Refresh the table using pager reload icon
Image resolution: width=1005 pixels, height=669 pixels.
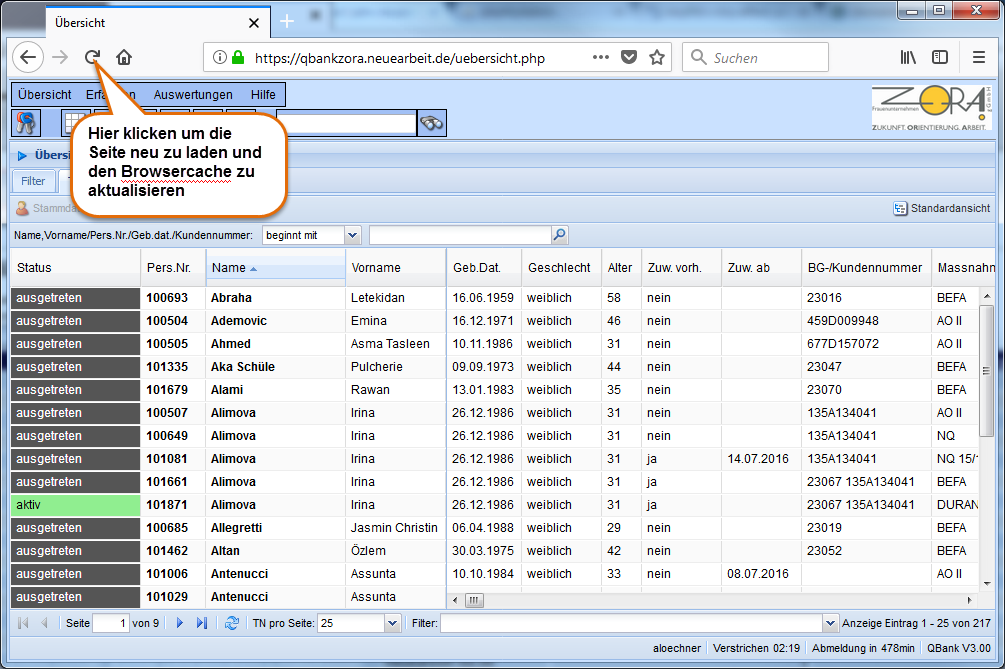[231, 623]
